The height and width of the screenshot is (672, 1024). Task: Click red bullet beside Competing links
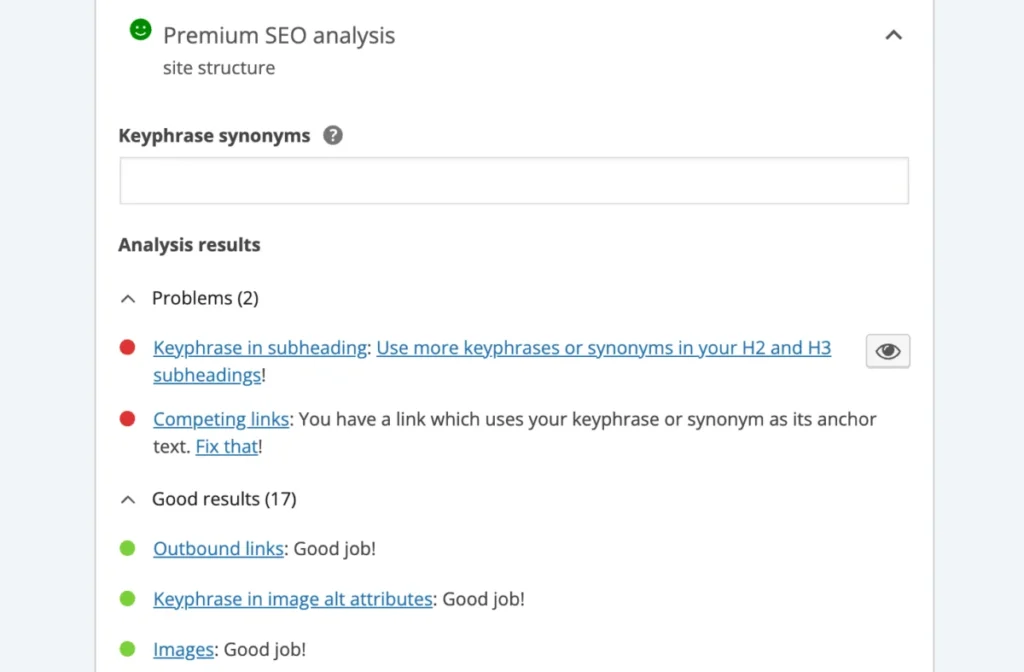(127, 419)
